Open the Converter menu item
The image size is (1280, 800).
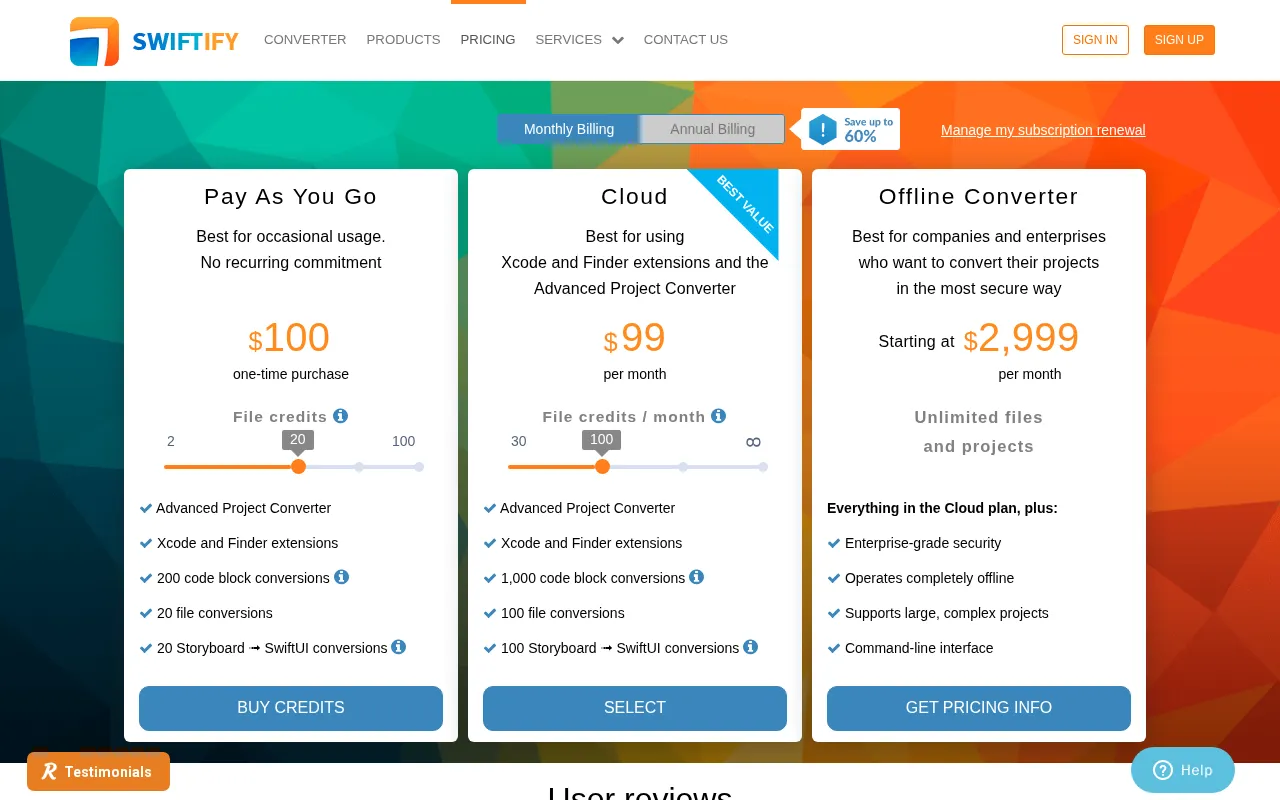(x=305, y=40)
